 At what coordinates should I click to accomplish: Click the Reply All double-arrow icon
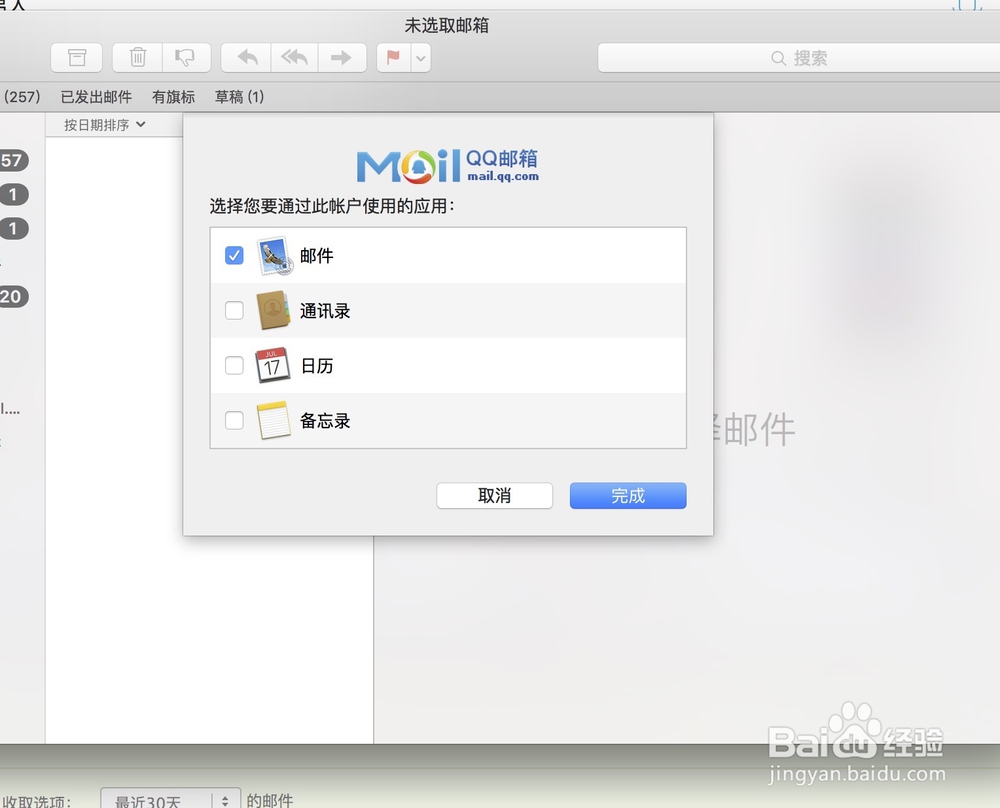(x=294, y=58)
